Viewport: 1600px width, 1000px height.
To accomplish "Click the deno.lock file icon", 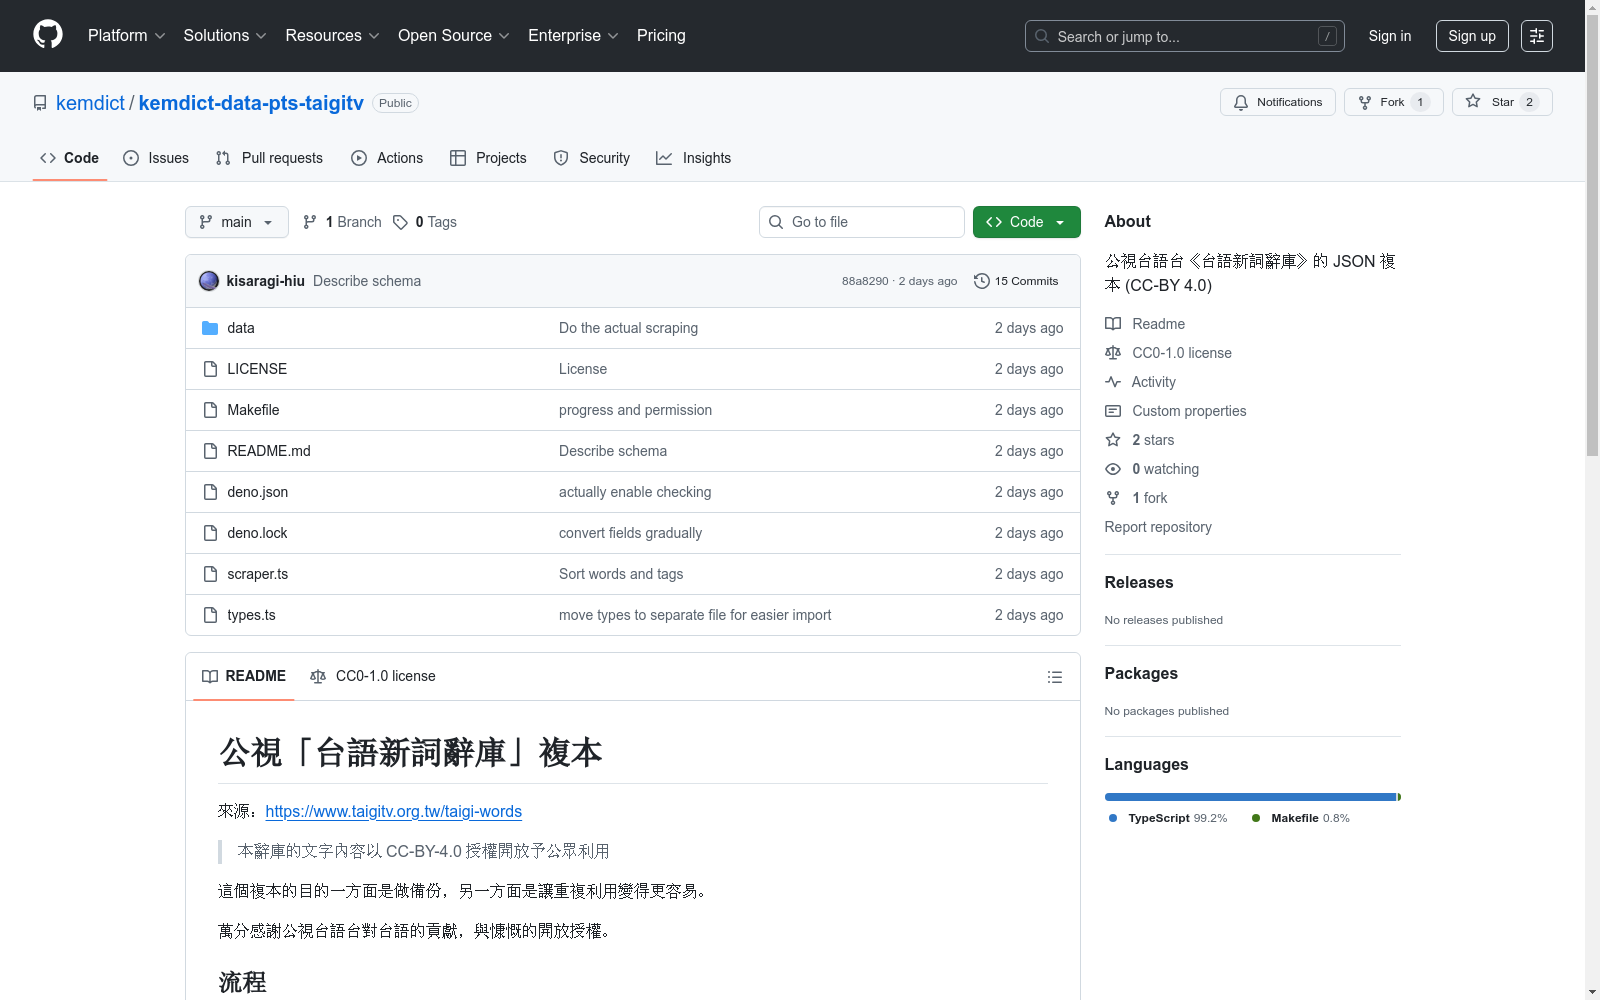I will pos(210,533).
